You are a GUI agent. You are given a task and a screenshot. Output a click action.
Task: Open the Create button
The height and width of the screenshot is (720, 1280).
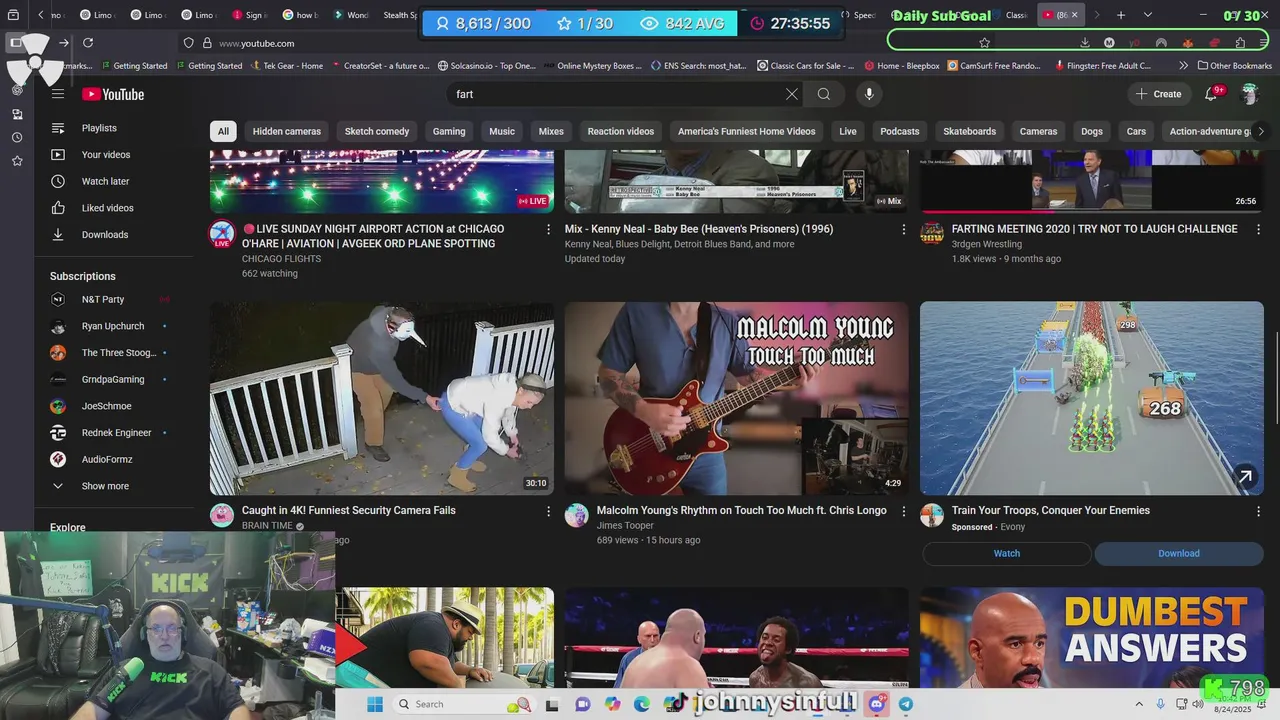[1159, 94]
